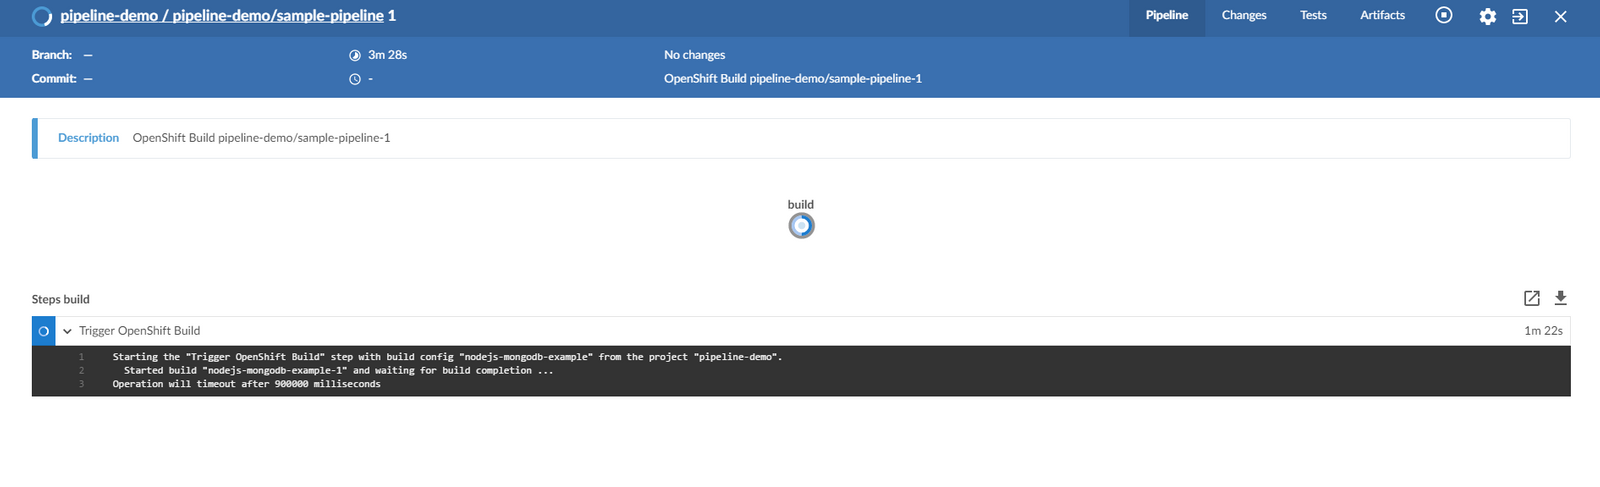Select the build stage node
Image resolution: width=1600 pixels, height=487 pixels.
click(x=801, y=226)
